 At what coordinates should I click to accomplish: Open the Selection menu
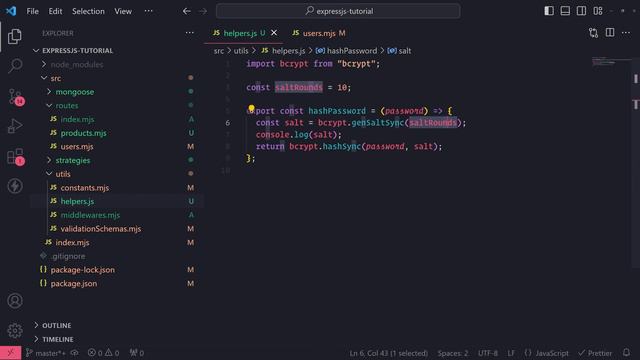(x=88, y=11)
